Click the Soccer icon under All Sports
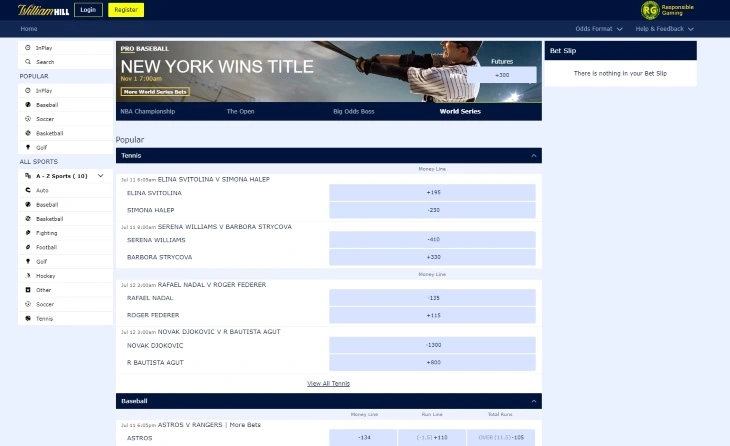 (28, 304)
